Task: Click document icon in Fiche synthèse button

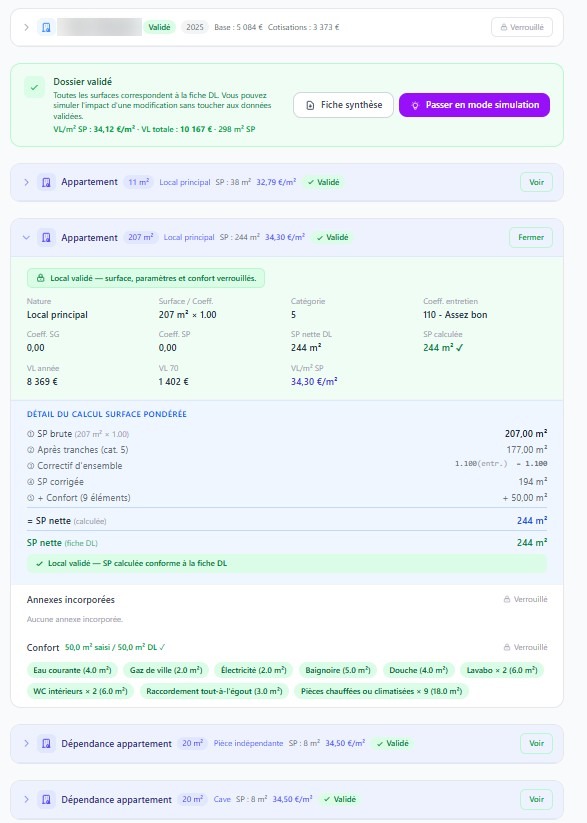Action: [x=310, y=105]
